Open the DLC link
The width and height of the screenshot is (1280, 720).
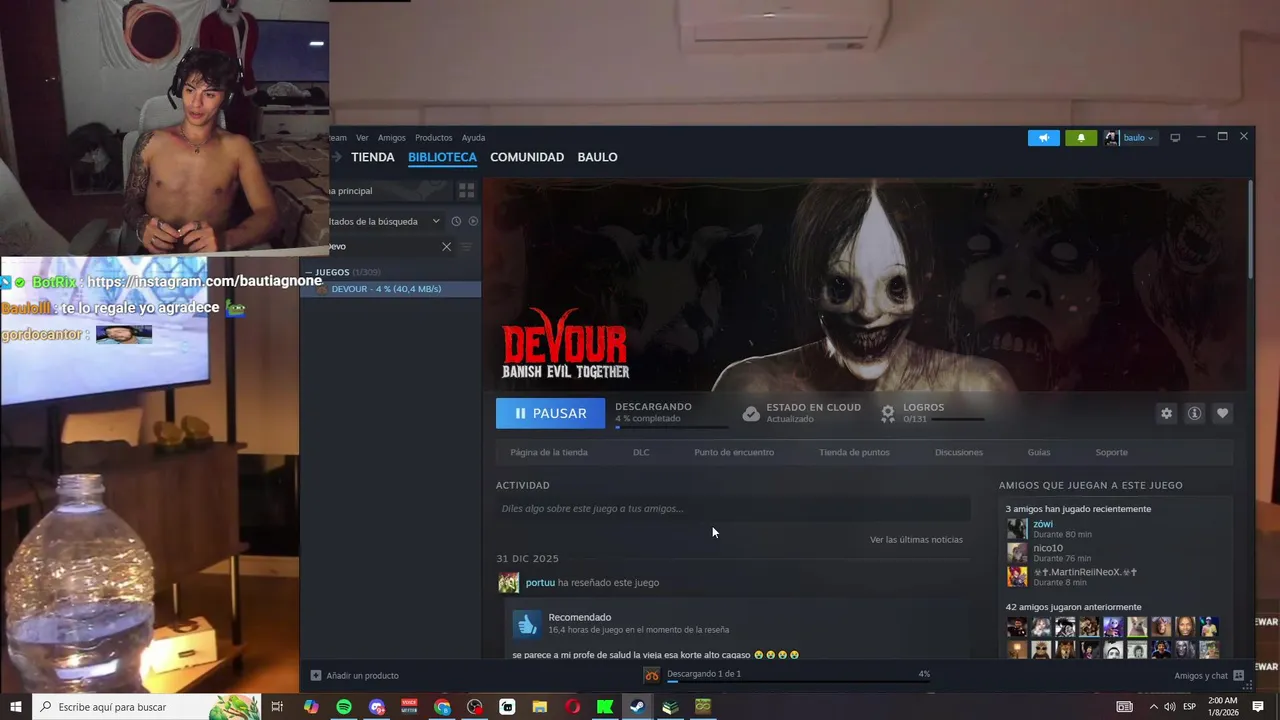641,452
